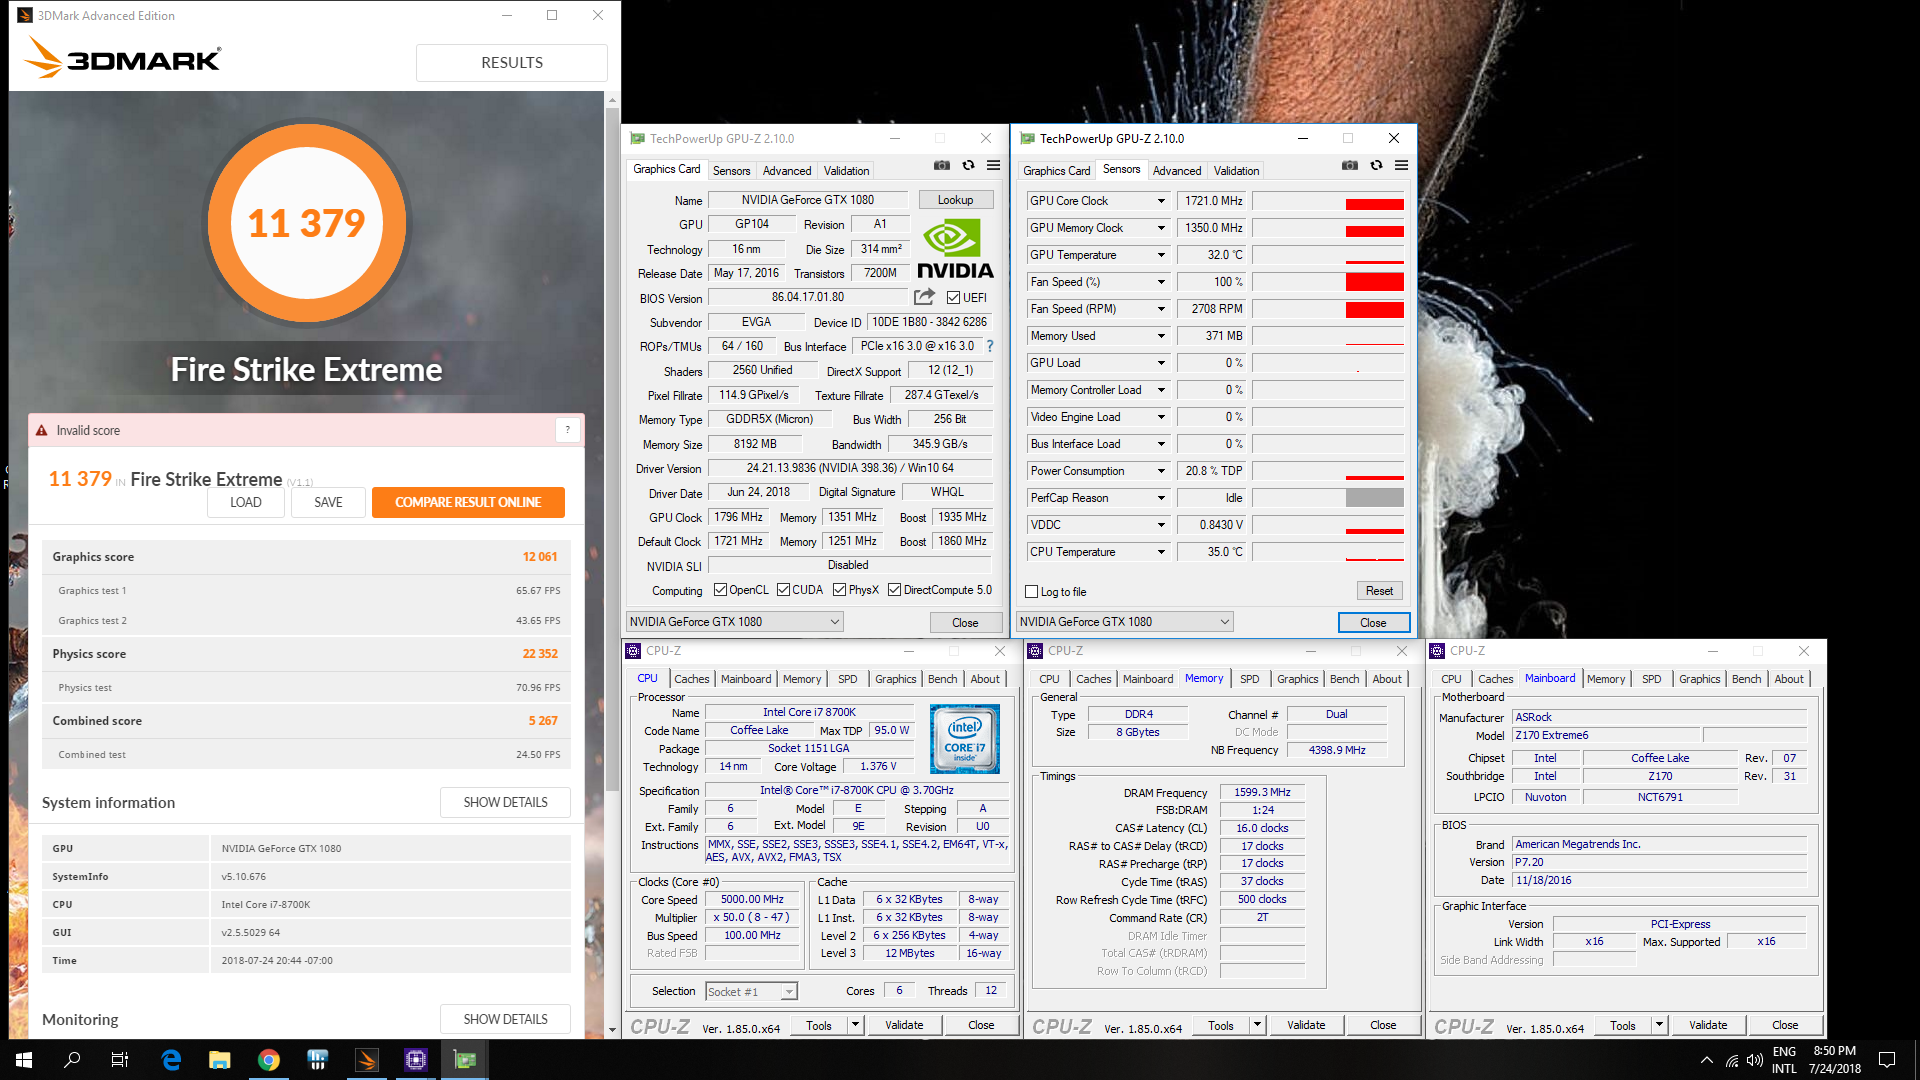
Task: Click the GPU Core Clock red graph
Action: (1374, 204)
